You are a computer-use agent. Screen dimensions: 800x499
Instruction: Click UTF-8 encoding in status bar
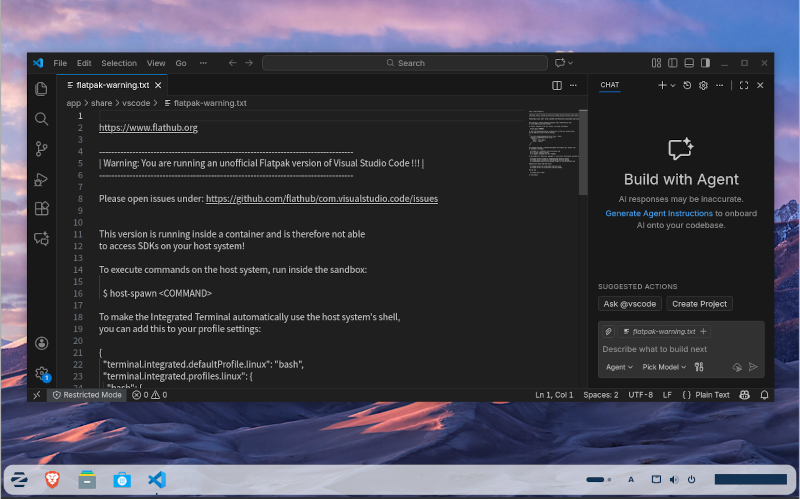click(x=640, y=395)
